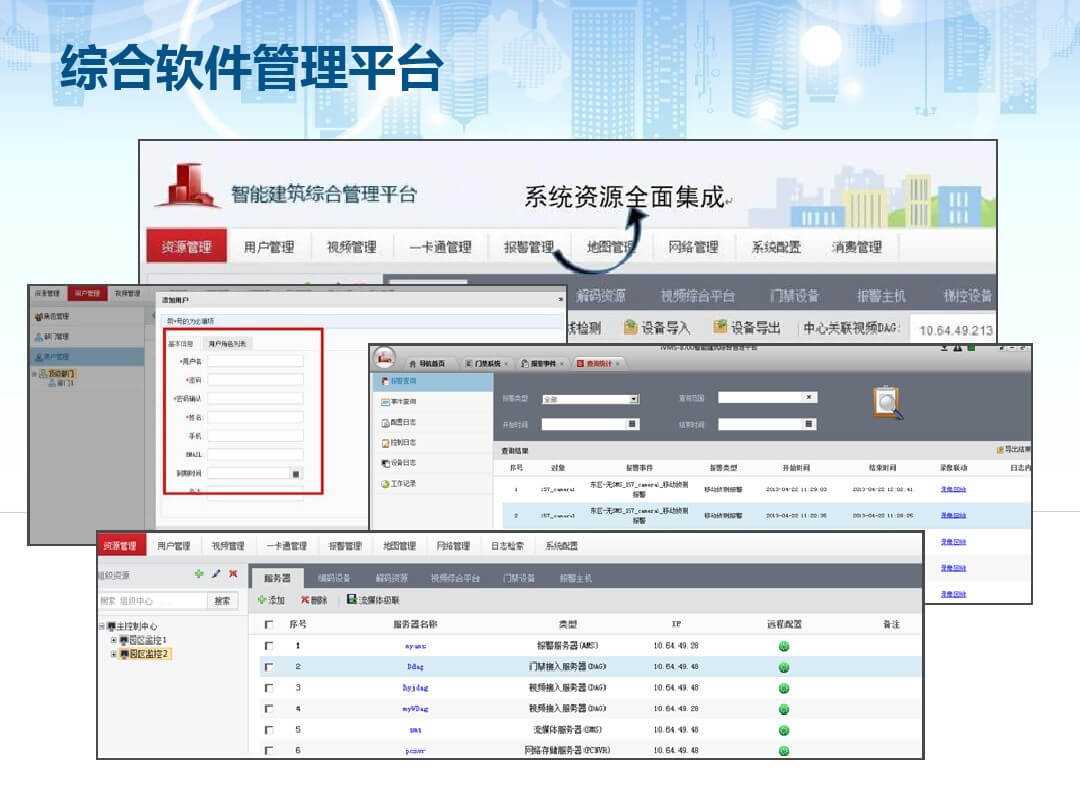Open 资源管理 in the large back window
This screenshot has width=1080, height=810.
coord(187,246)
